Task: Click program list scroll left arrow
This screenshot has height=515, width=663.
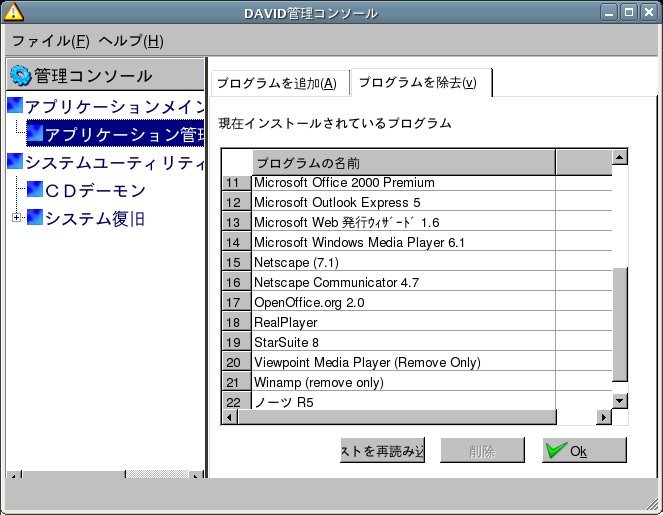Action: coord(230,417)
